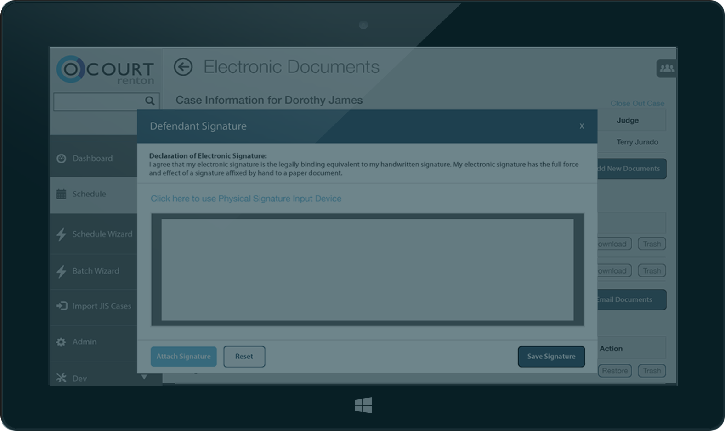The width and height of the screenshot is (725, 431).
Task: Click the Admin gear icon
Action: point(61,342)
